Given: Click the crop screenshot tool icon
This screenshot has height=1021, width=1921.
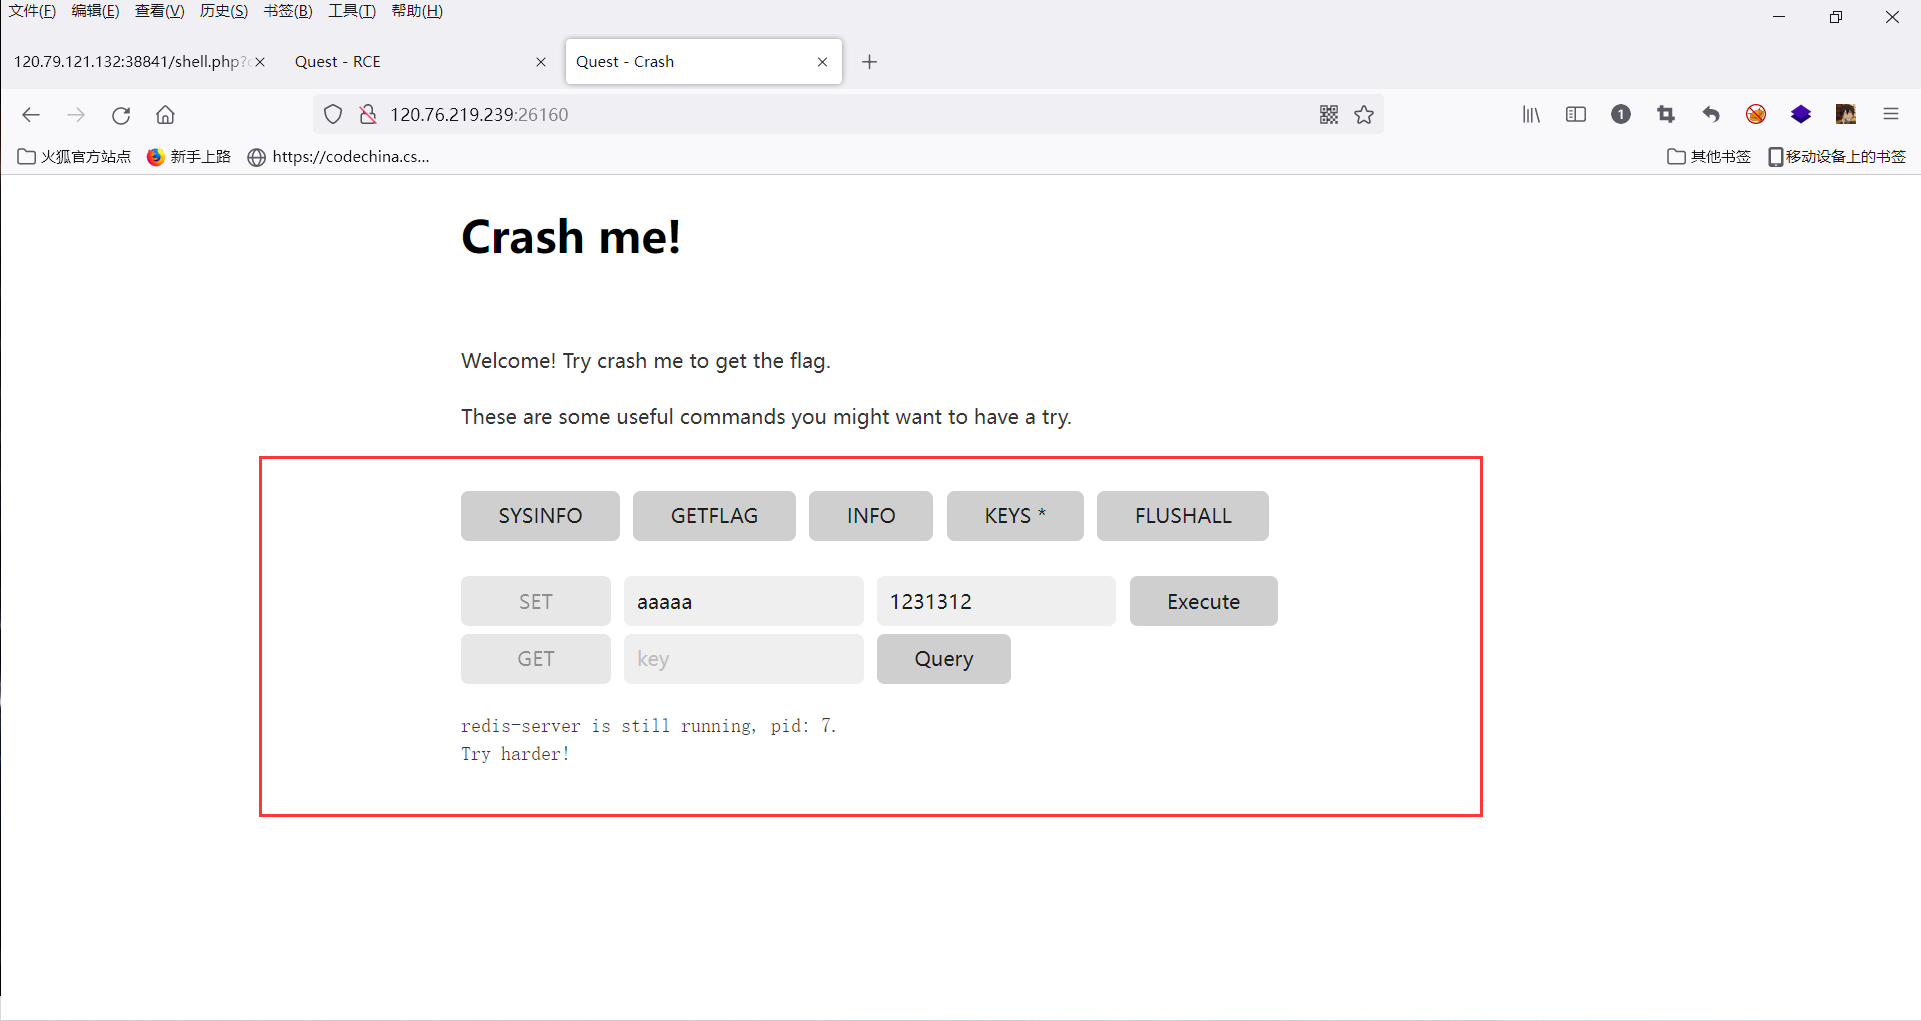Looking at the screenshot, I should coord(1666,115).
